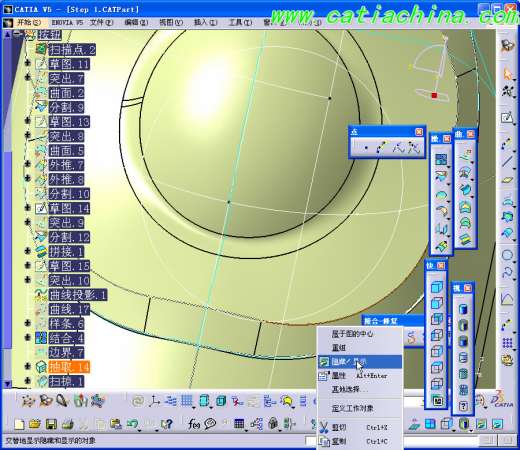Close the floating point toolbar
Screen dimensions: 520x450
pyautogui.click(x=419, y=132)
